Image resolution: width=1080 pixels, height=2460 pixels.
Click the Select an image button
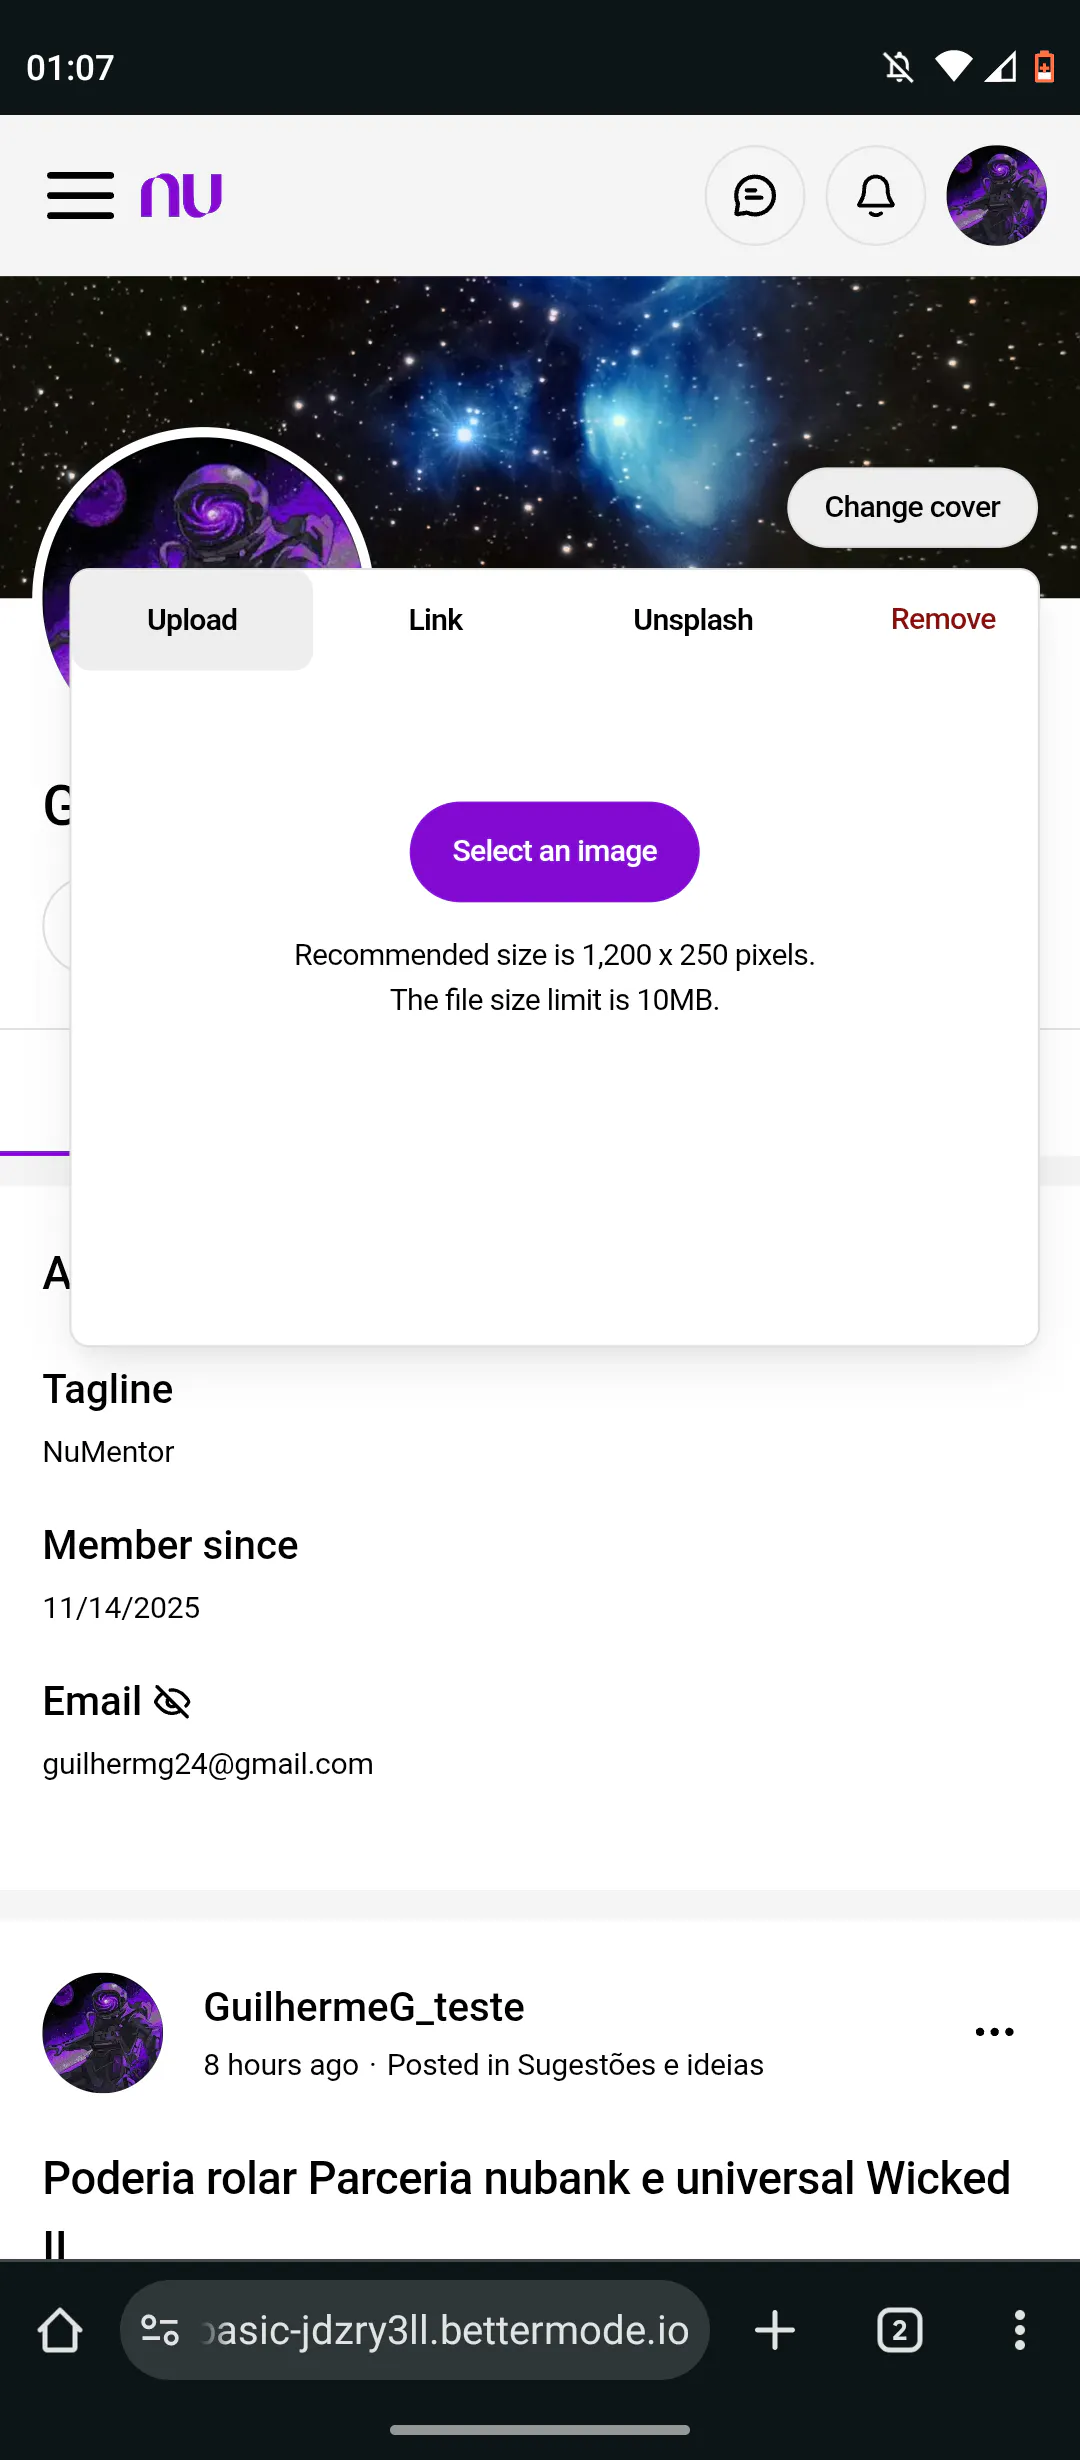tap(554, 851)
